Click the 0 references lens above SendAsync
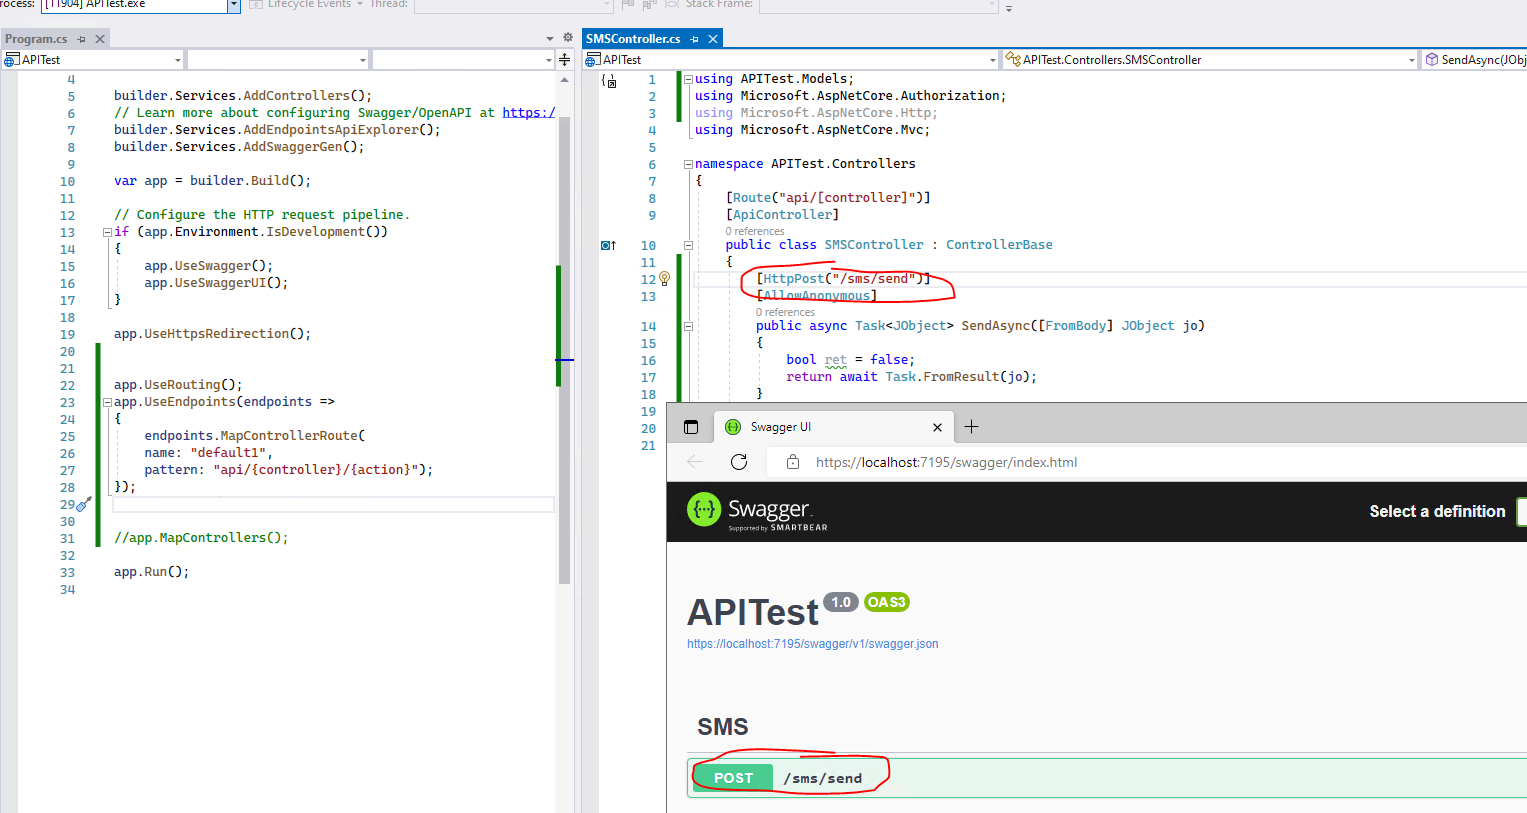Screen dimensions: 1527x813 785,312
